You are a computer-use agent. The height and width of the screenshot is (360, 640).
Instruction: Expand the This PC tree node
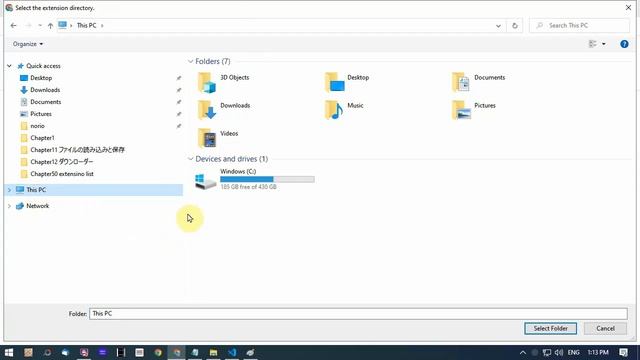click(x=9, y=190)
